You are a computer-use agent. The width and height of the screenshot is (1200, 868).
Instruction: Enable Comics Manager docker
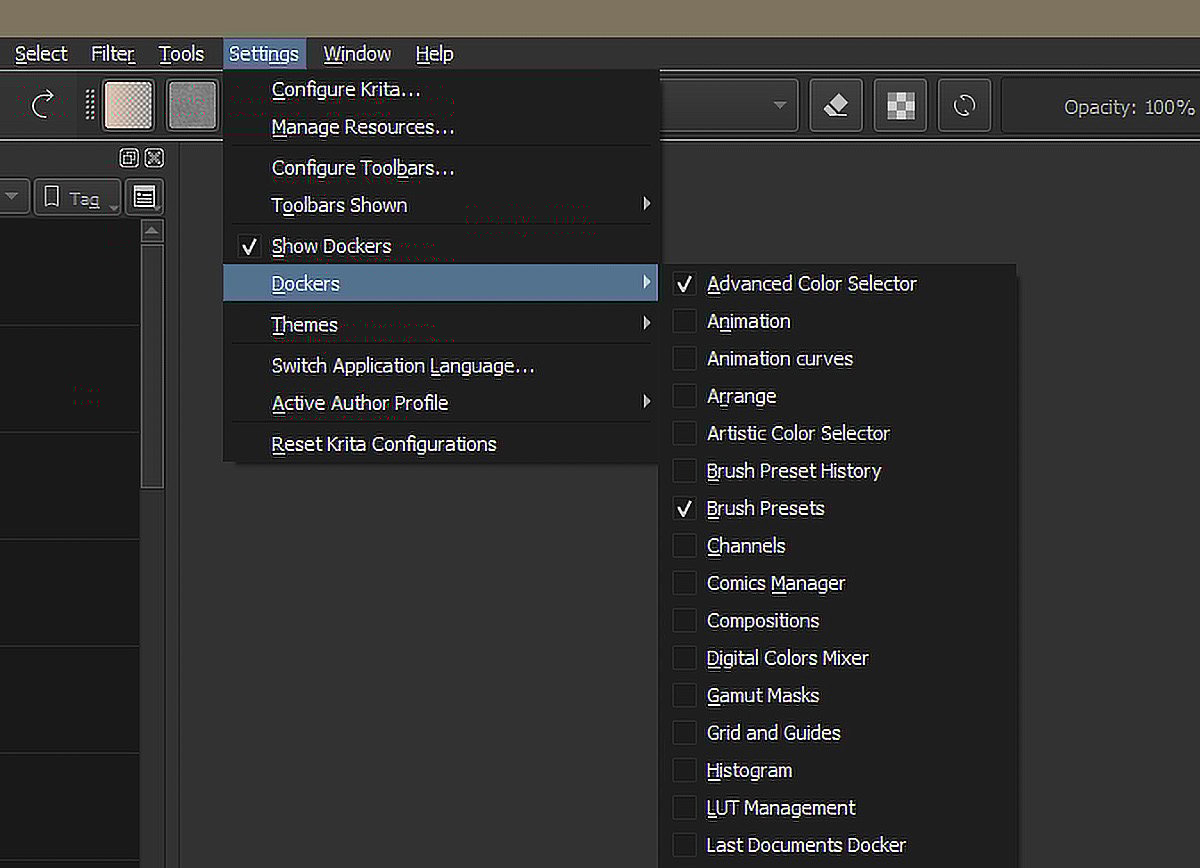click(838, 583)
